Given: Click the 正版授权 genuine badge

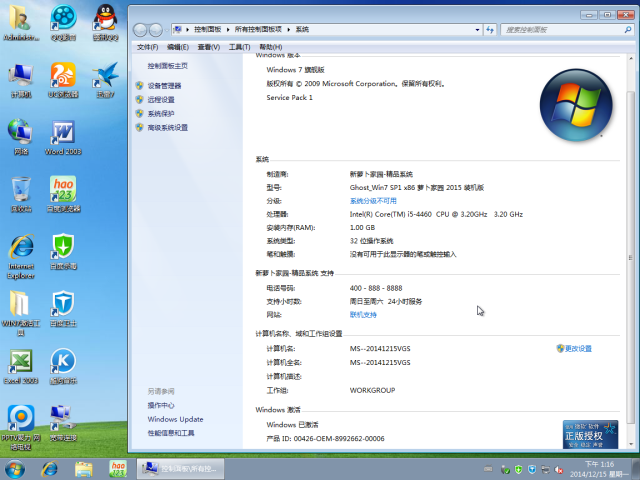Looking at the screenshot, I should pyautogui.click(x=590, y=435).
